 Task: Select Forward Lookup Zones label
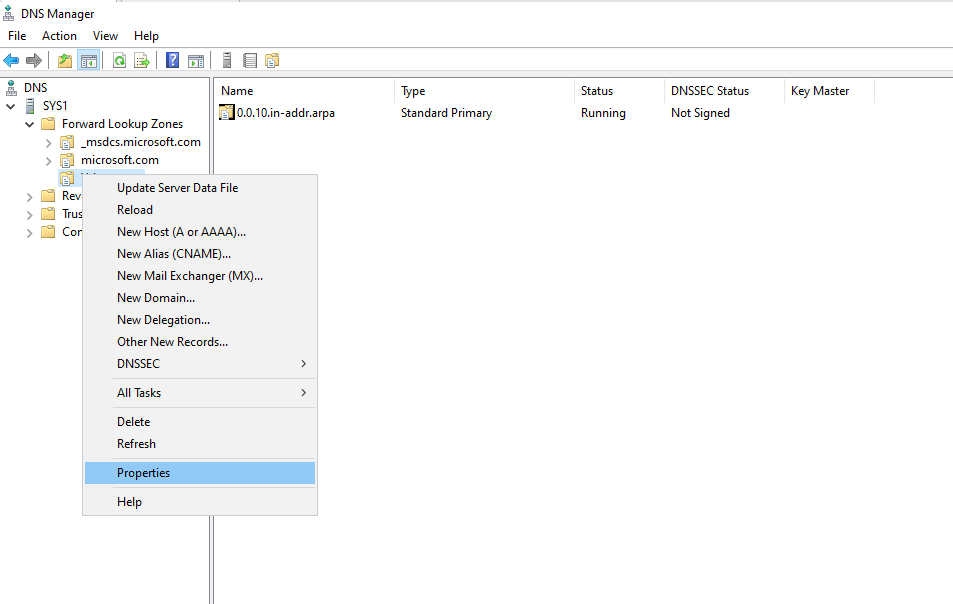(x=122, y=124)
